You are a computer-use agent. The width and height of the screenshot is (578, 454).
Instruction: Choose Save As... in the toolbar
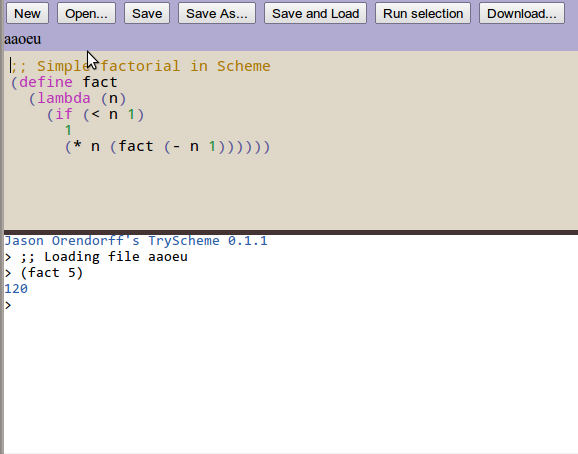[217, 13]
